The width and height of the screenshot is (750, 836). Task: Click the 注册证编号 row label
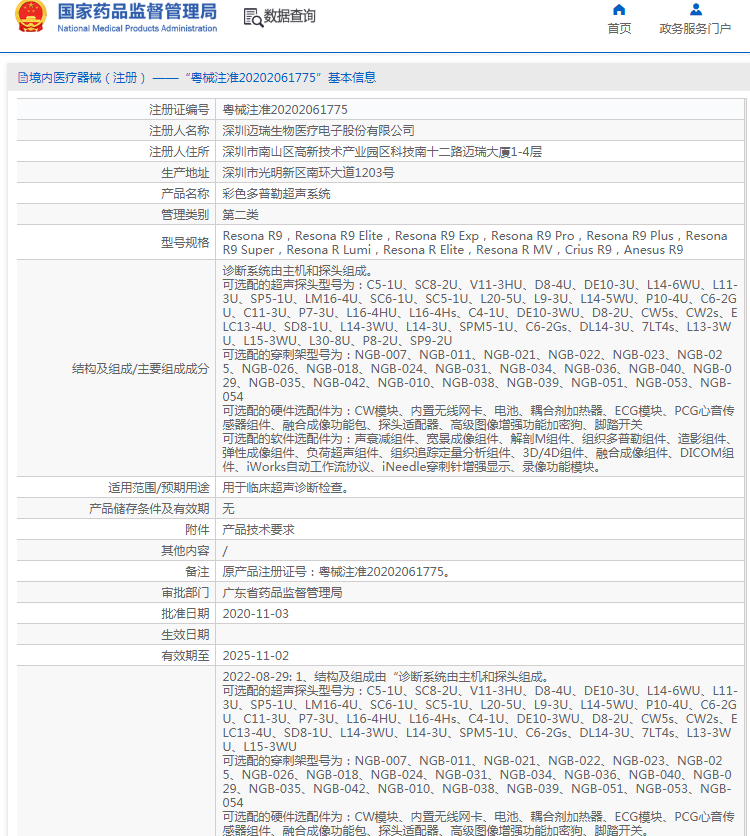pos(179,110)
